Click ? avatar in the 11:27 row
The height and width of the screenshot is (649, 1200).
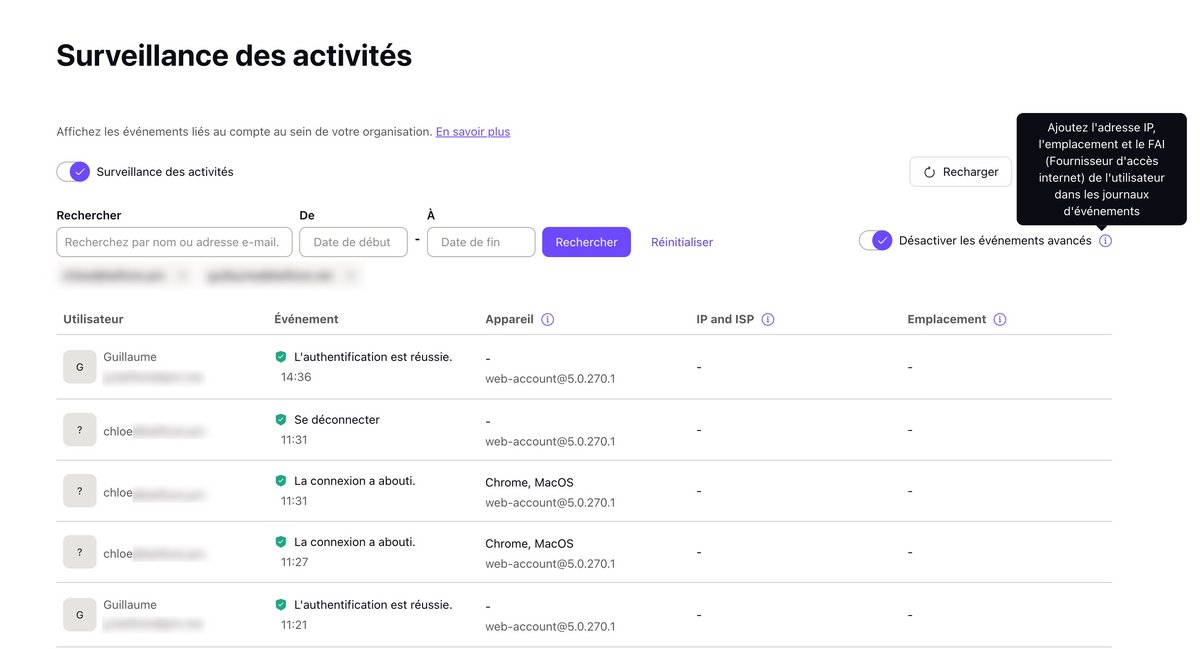click(80, 552)
